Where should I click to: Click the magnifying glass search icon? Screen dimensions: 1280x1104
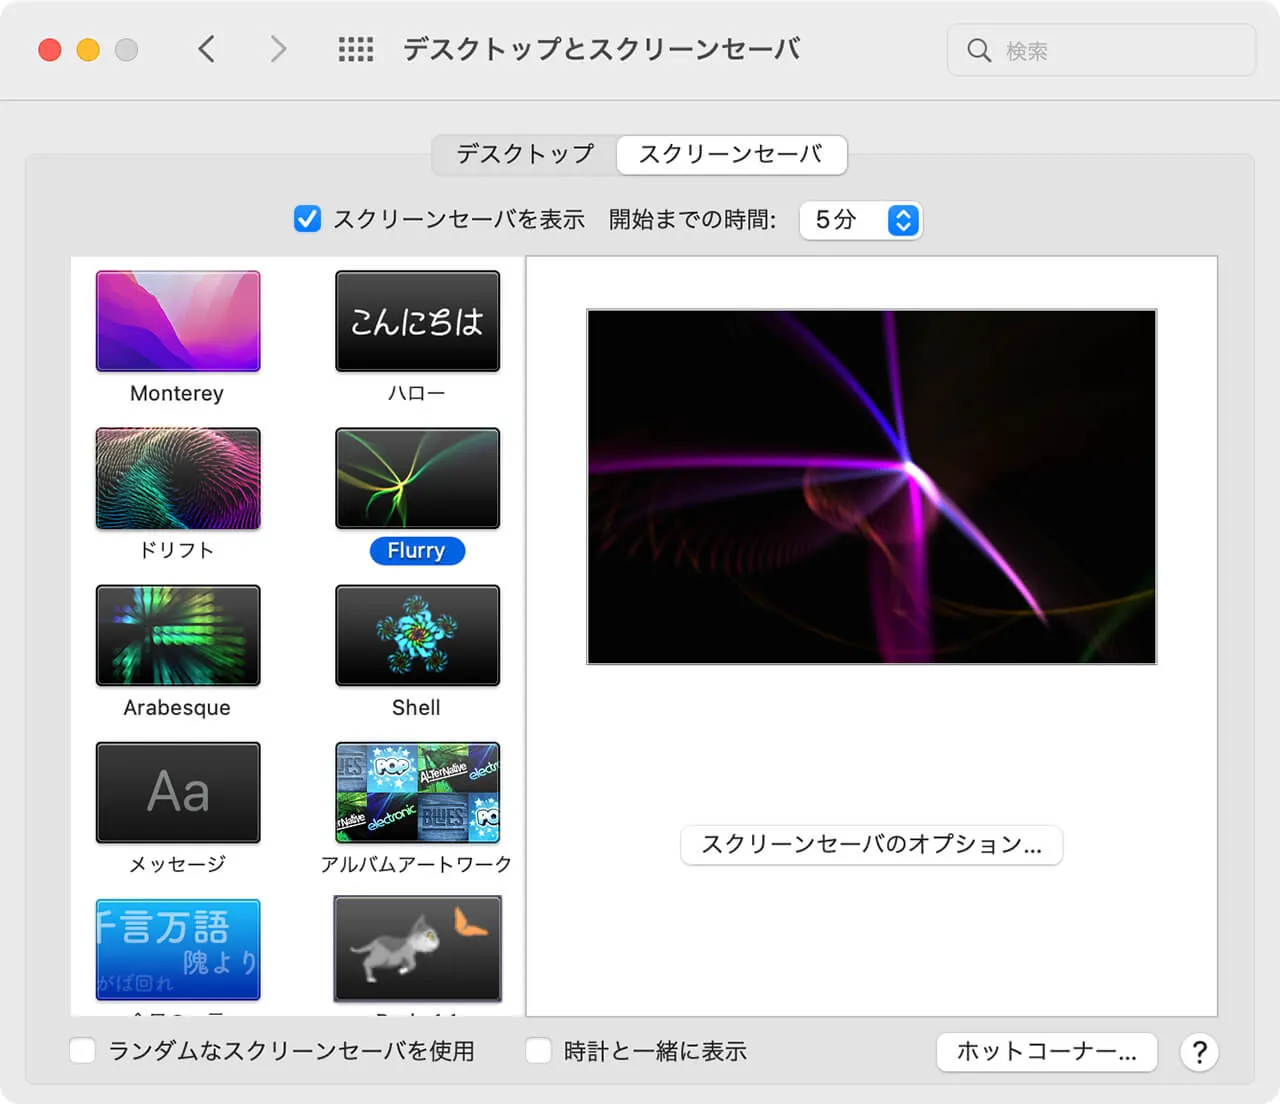[x=979, y=50]
